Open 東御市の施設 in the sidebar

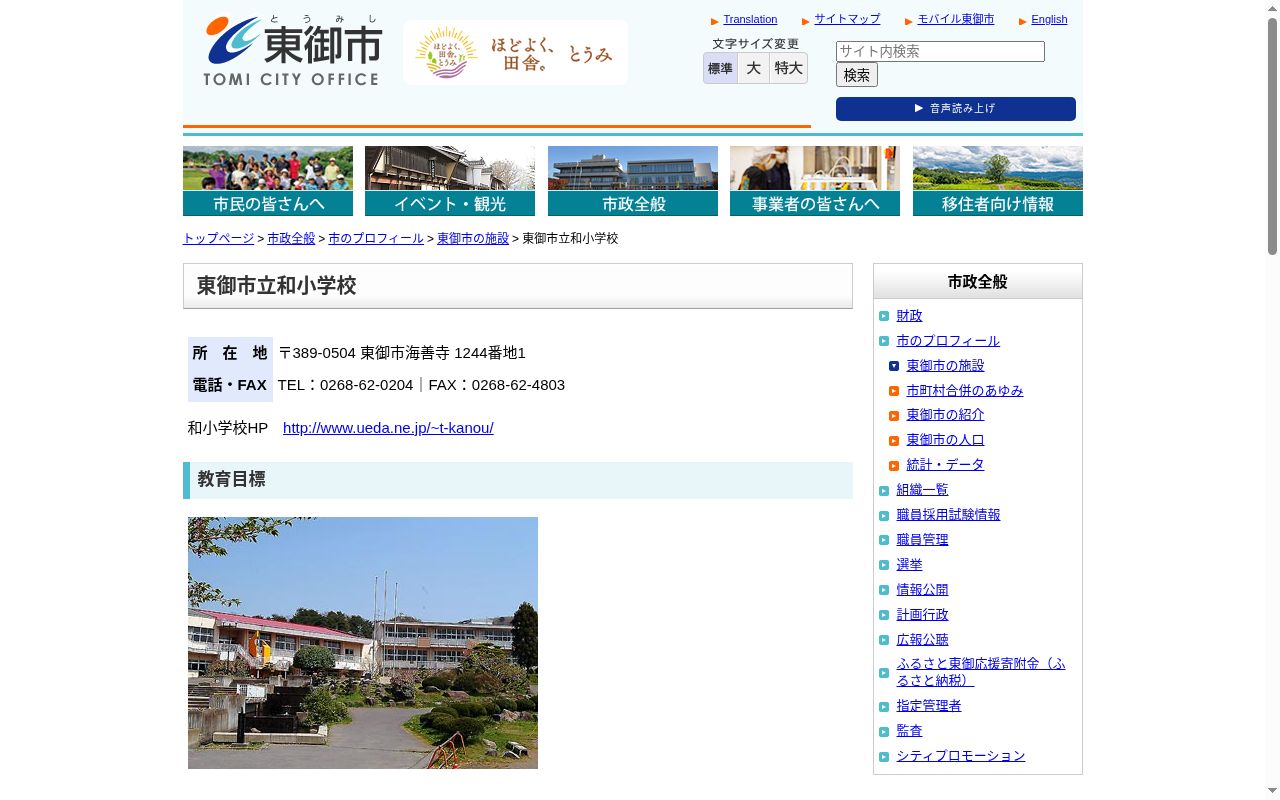[945, 366]
